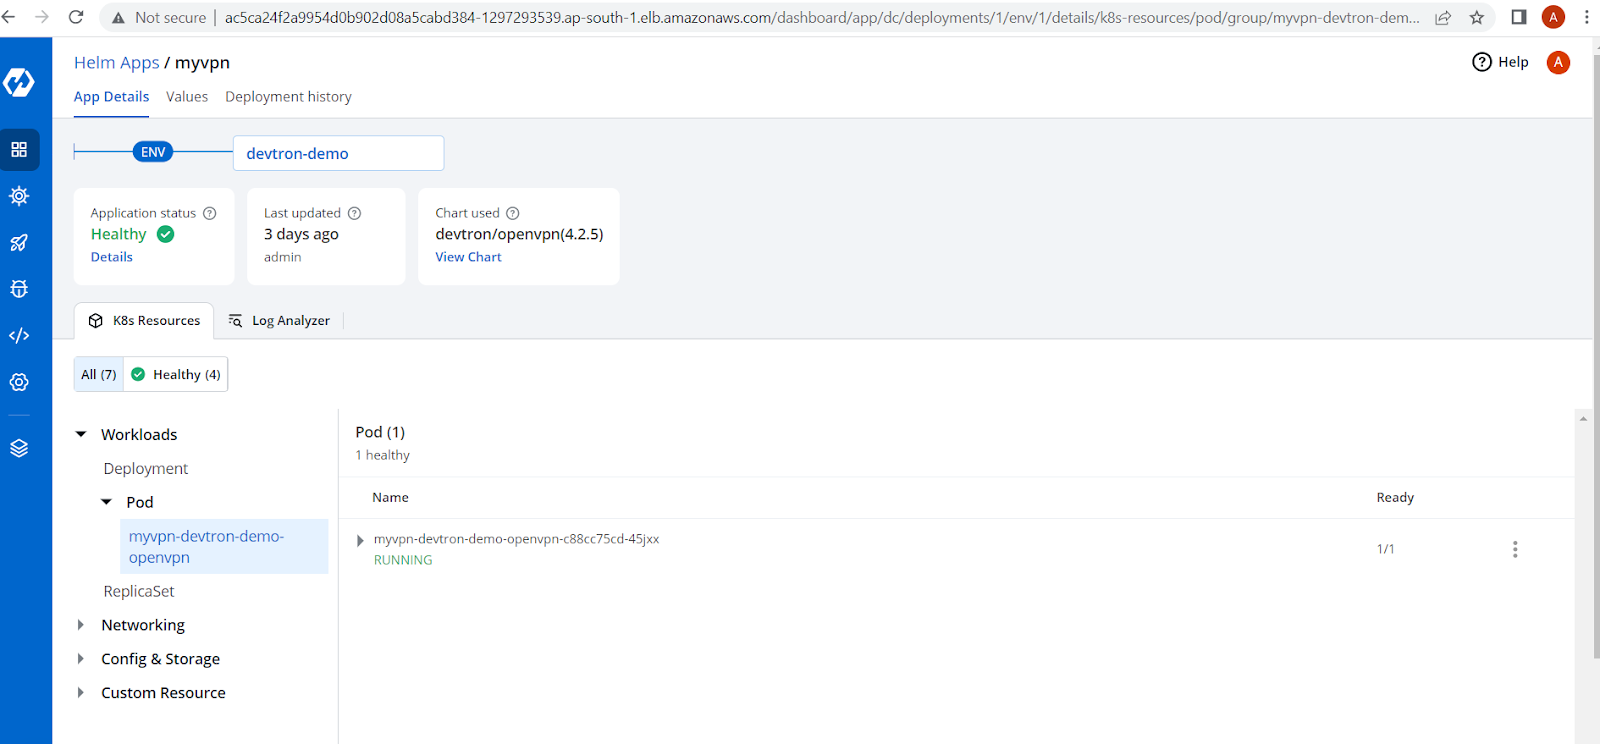Select myvpn-devtron-demo-openvpn pod tree item
The width and height of the screenshot is (1600, 744).
224,547
